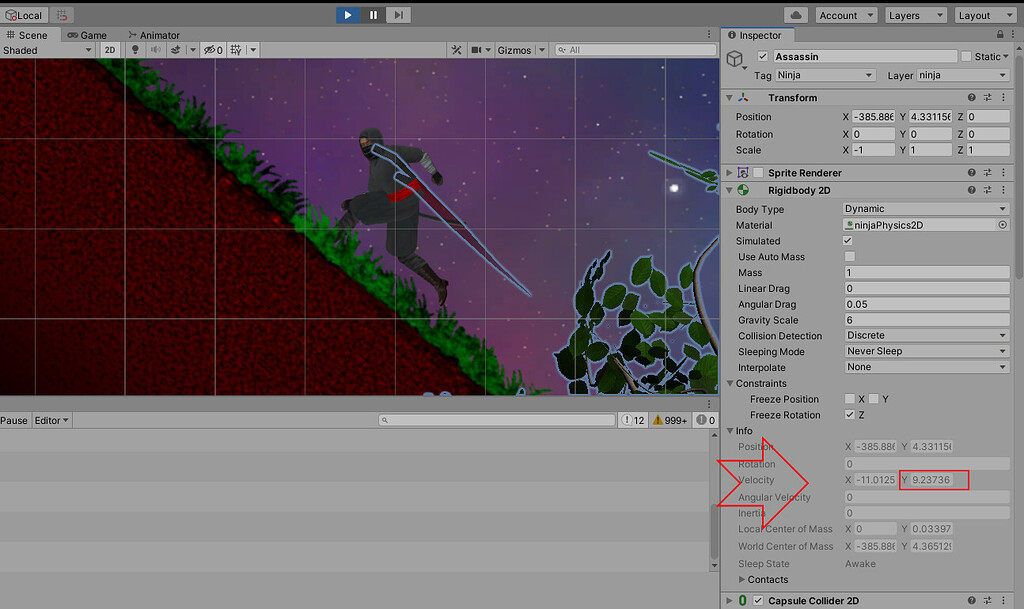Screen dimensions: 1024x609
Task: Open the Shaded draw mode dropdown
Action: 45,49
